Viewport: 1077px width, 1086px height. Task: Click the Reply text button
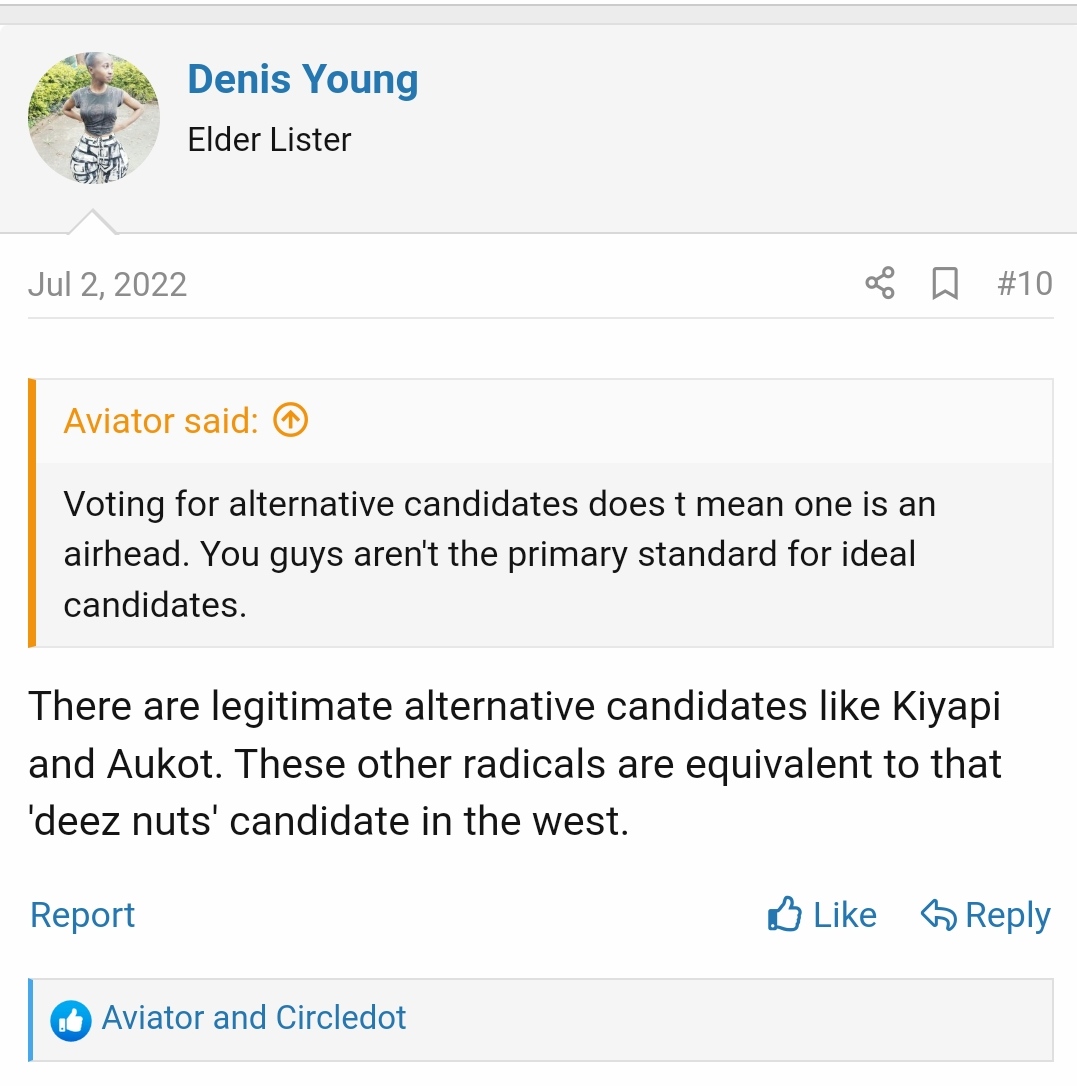[x=1007, y=915]
